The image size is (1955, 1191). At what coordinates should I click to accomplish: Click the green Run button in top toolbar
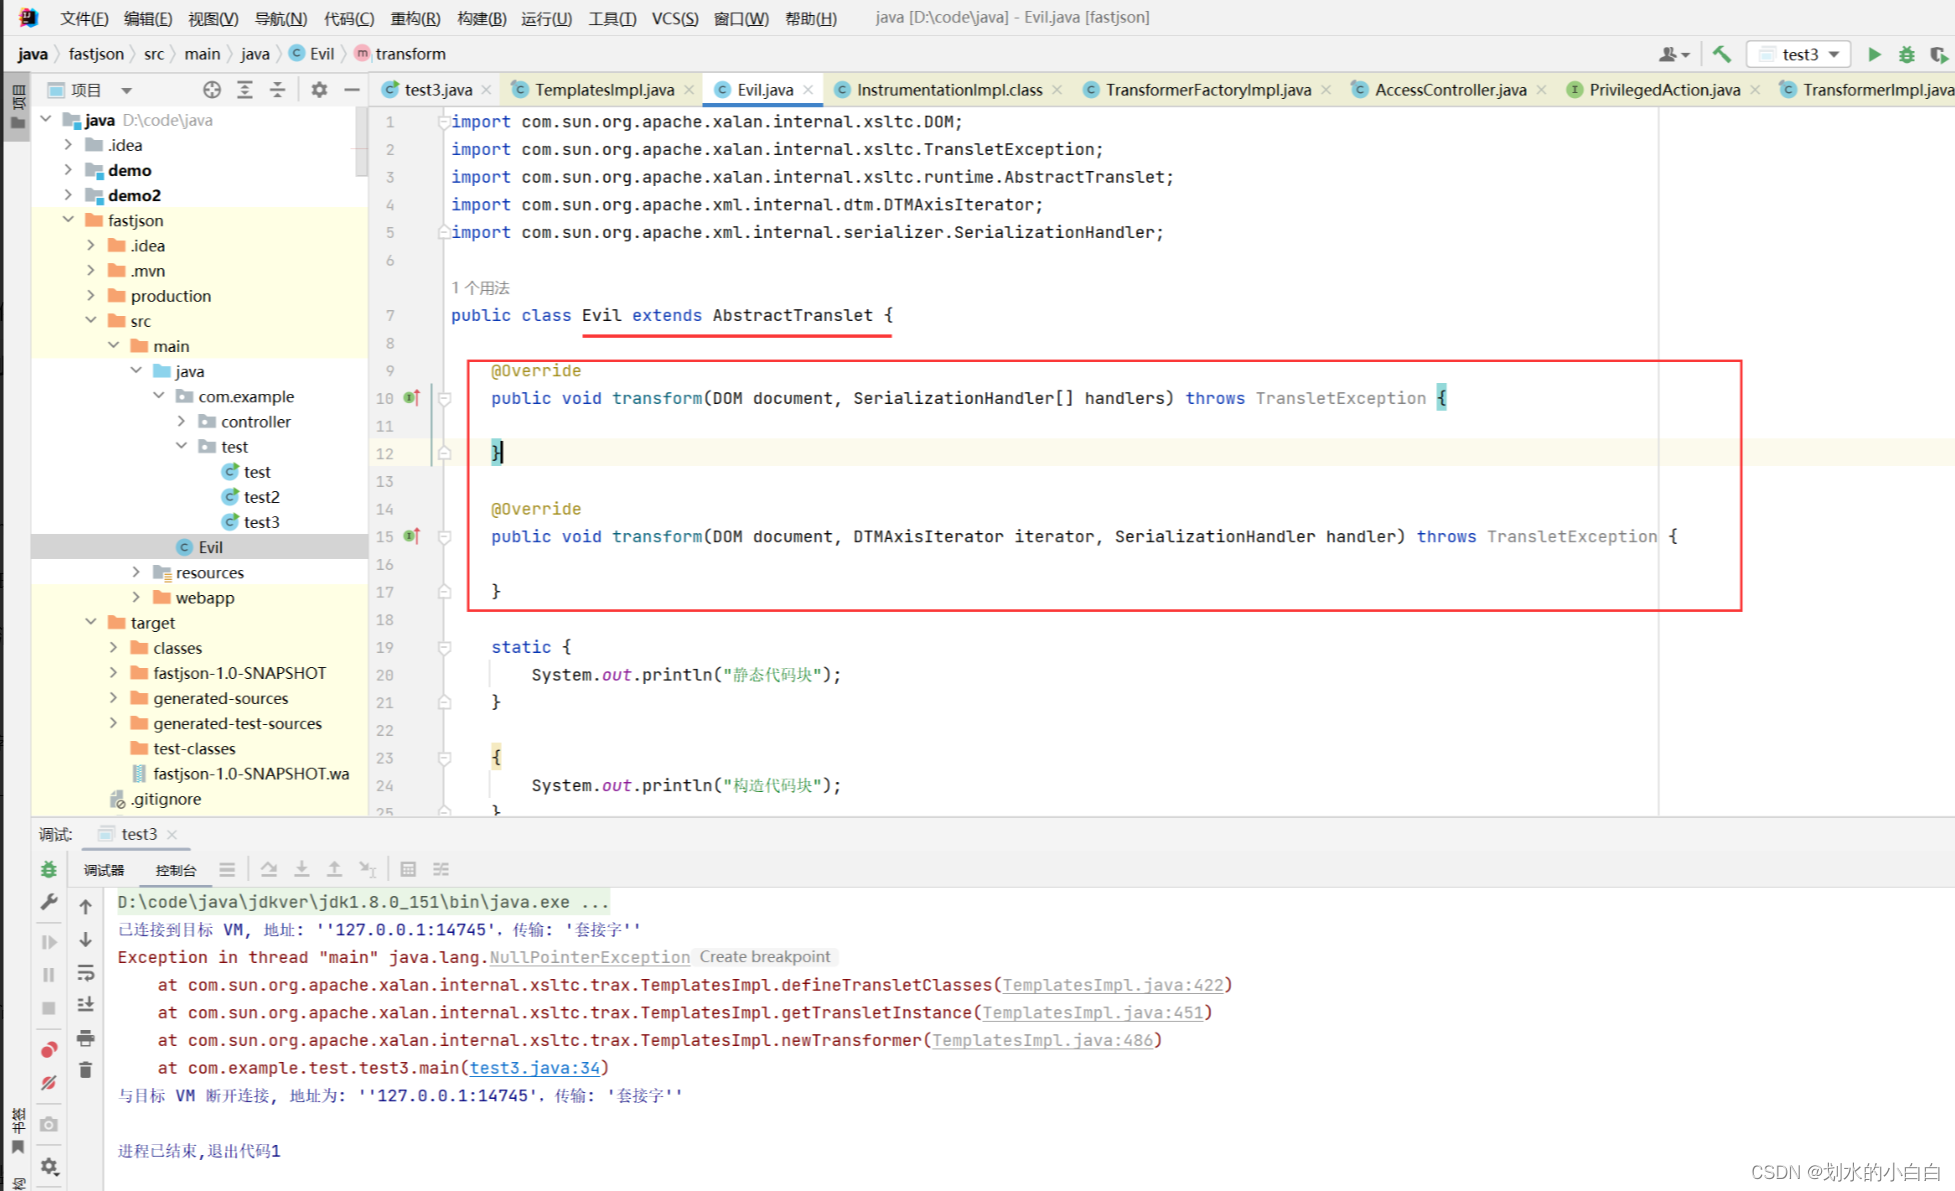pyautogui.click(x=1874, y=54)
